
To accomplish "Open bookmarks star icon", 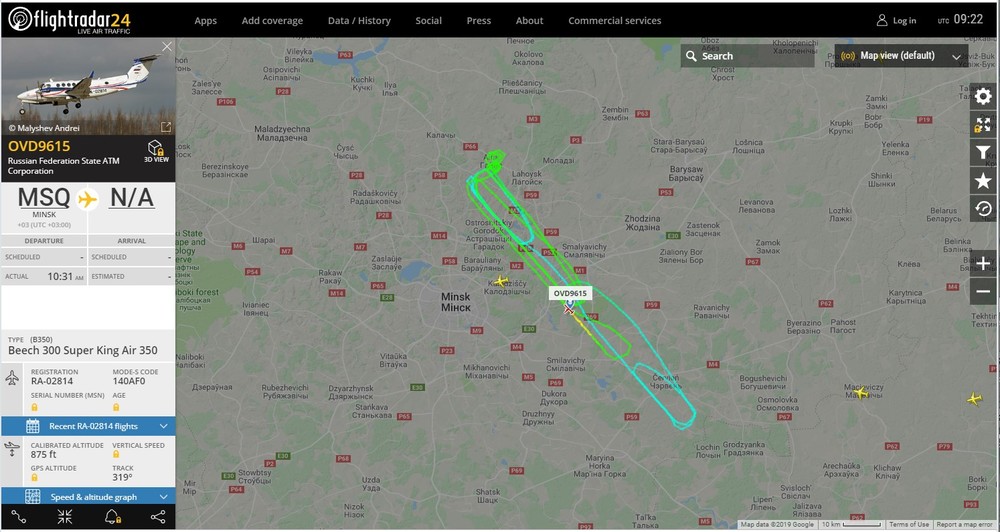I will point(983,181).
